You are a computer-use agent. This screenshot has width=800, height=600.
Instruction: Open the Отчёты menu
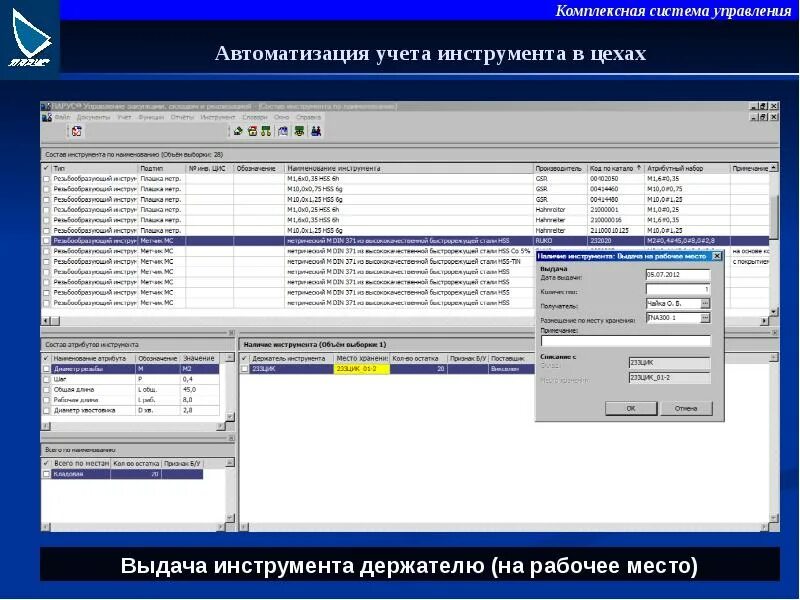pos(182,117)
